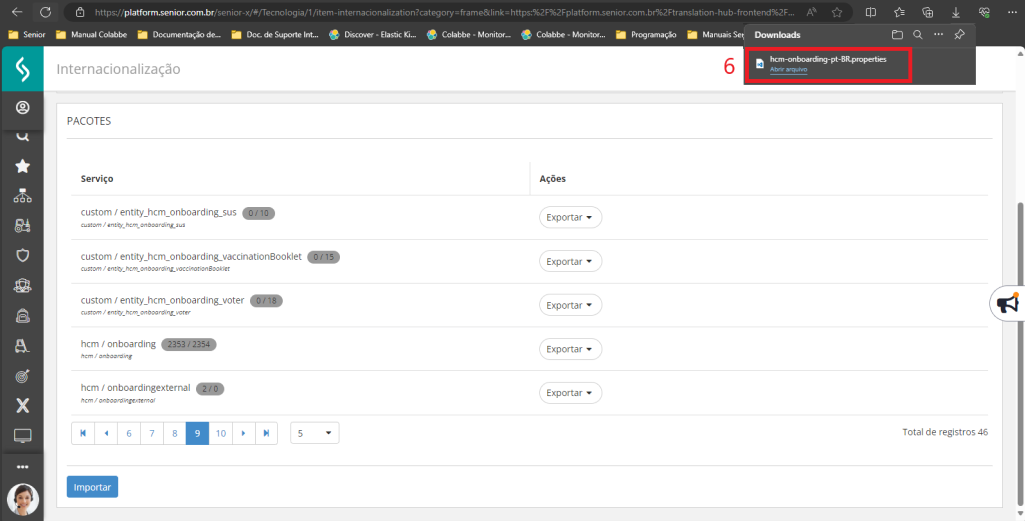
Task: Click Abrir arquivo link for downloaded file
Action: click(788, 69)
